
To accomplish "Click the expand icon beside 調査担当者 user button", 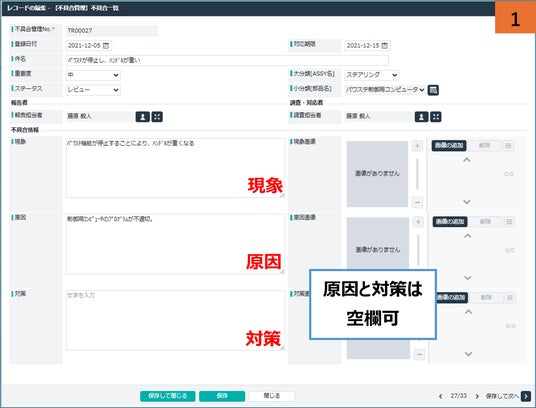I will [x=436, y=117].
